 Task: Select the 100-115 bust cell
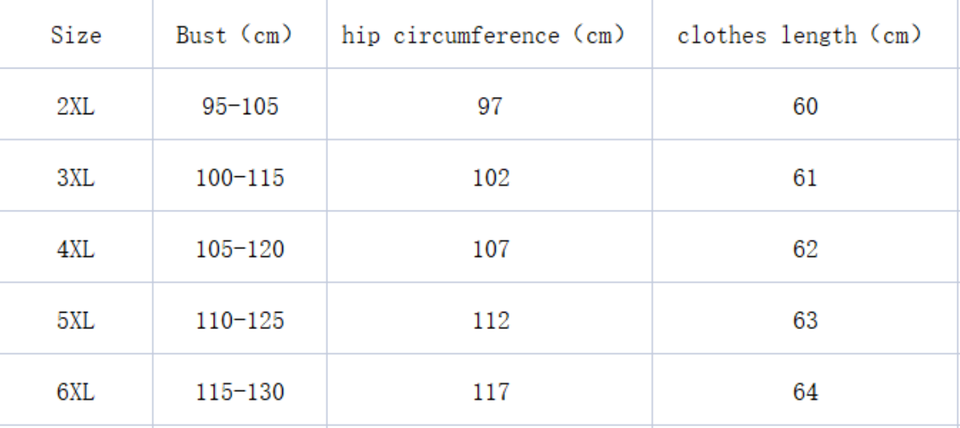(239, 178)
